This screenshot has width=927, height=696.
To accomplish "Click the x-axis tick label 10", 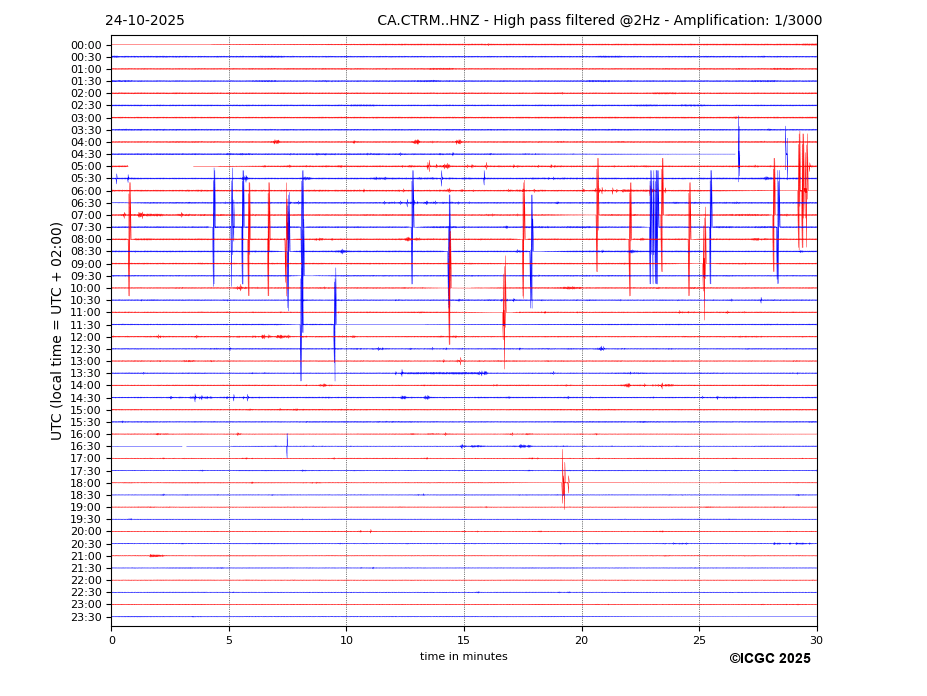I will (347, 640).
